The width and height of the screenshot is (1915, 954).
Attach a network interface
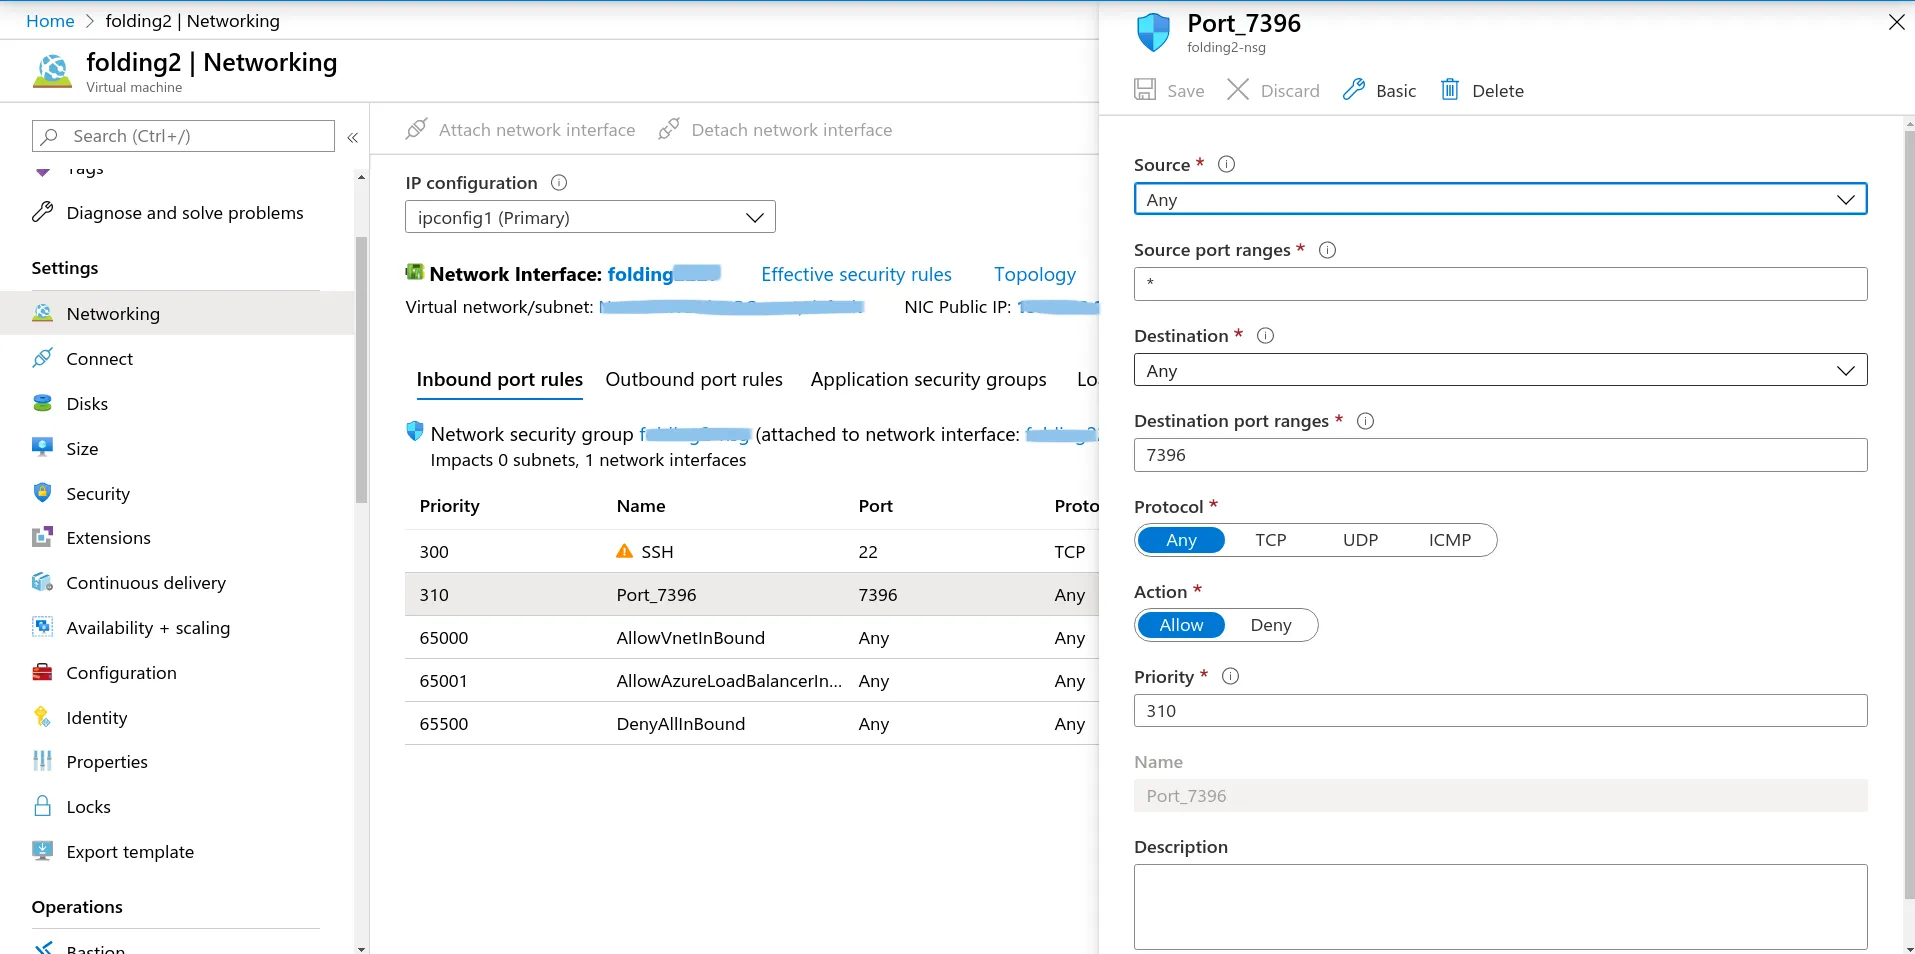coord(521,129)
